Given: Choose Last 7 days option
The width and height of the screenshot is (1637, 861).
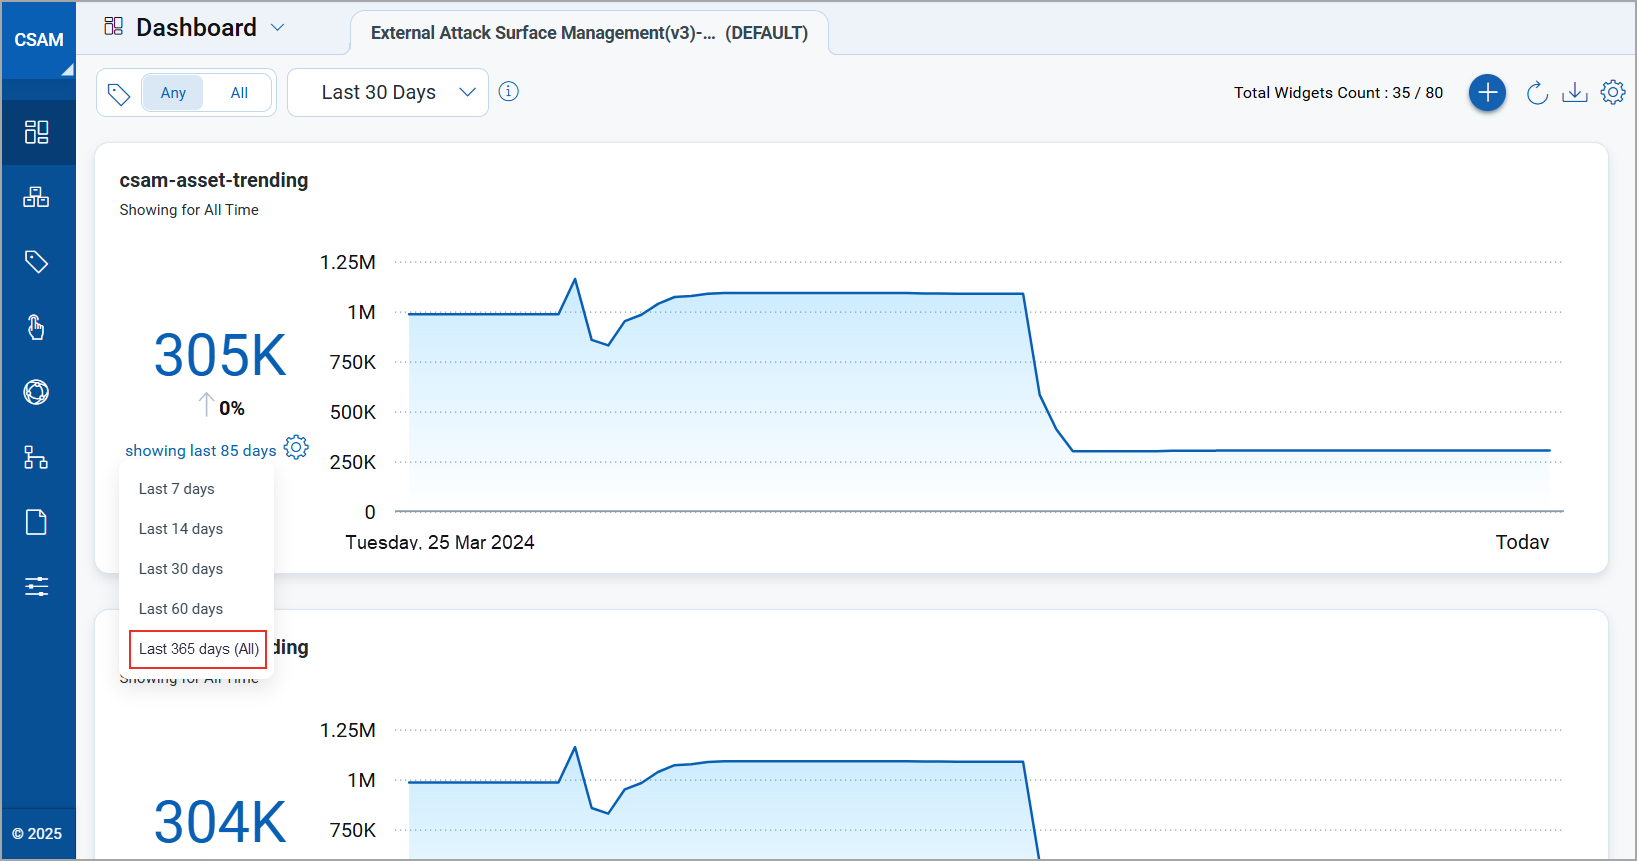Looking at the screenshot, I should (177, 489).
